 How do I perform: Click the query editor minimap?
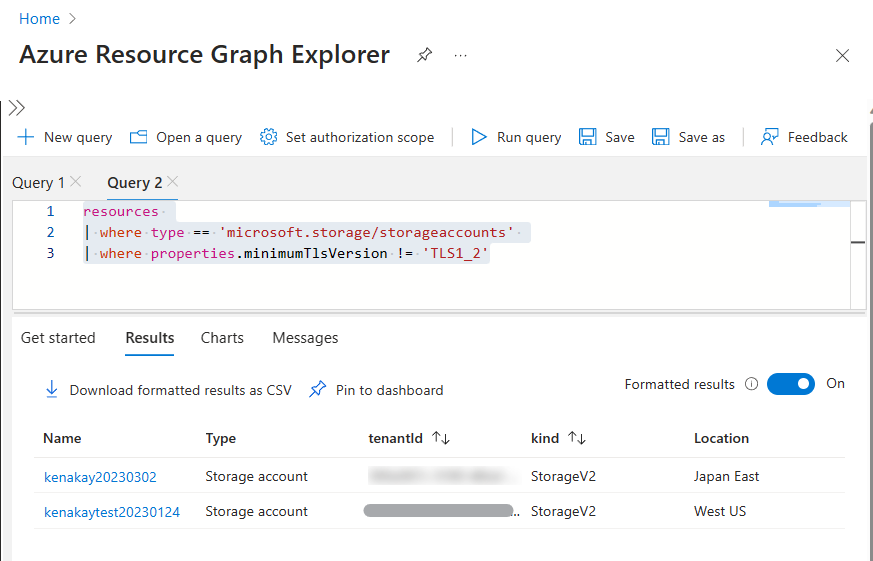click(810, 204)
